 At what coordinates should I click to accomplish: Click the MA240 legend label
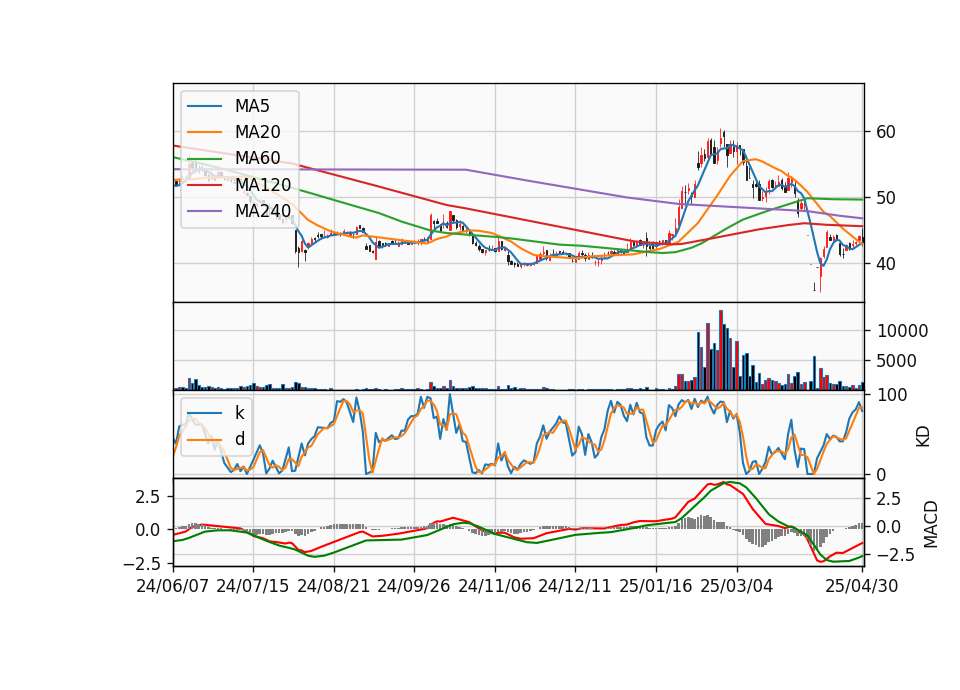click(x=263, y=211)
